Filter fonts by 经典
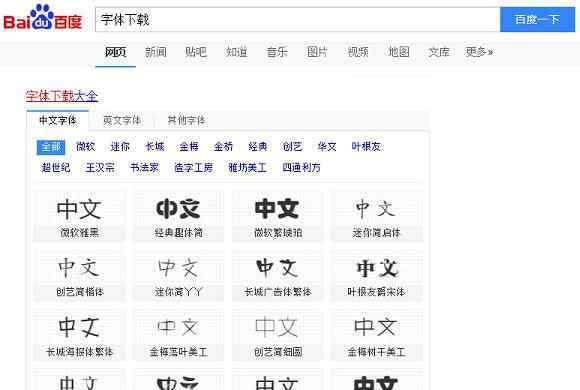This screenshot has height=390, width=580. click(258, 147)
